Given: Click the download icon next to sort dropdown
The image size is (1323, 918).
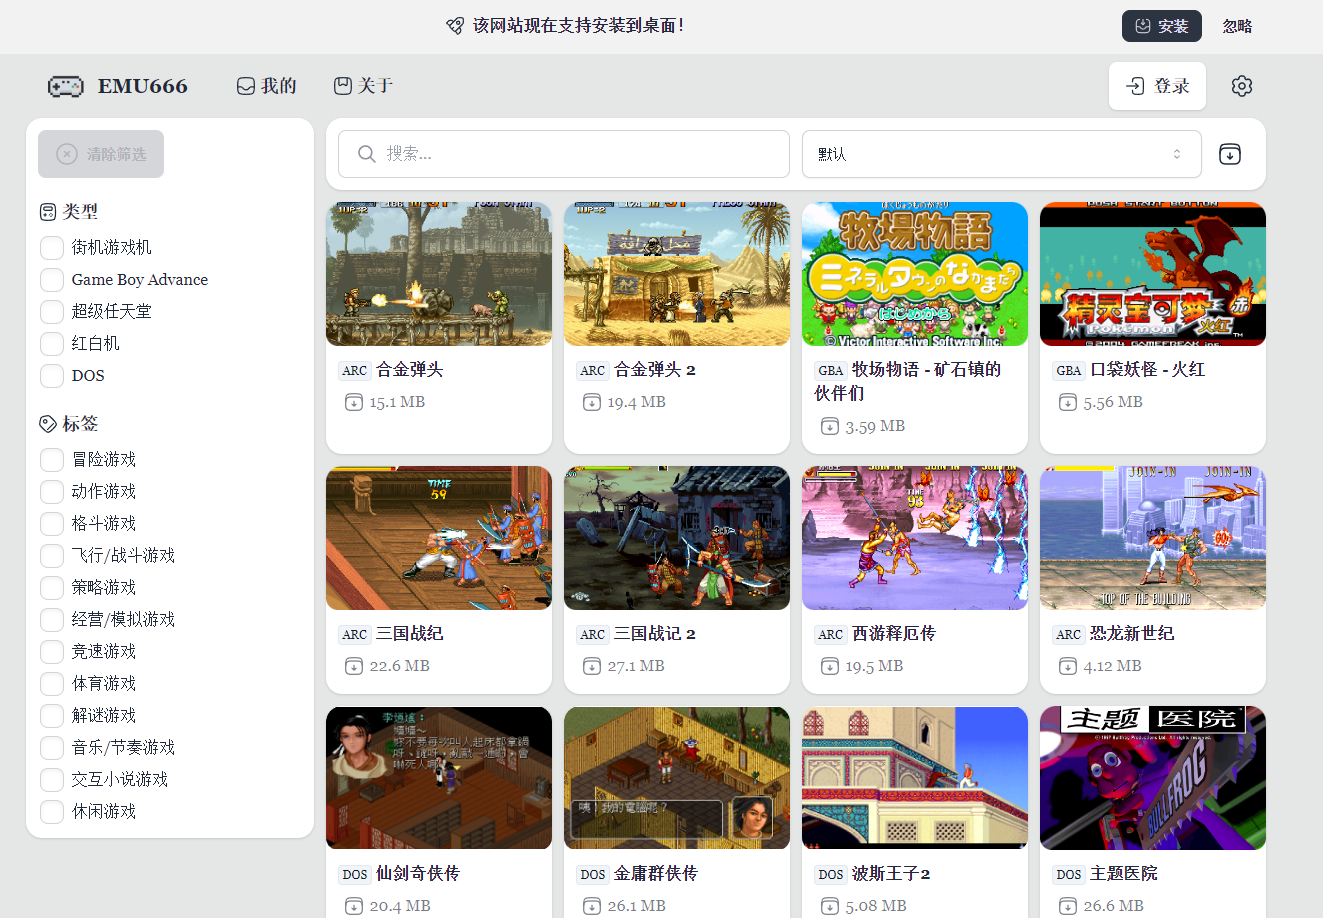Looking at the screenshot, I should (x=1230, y=154).
